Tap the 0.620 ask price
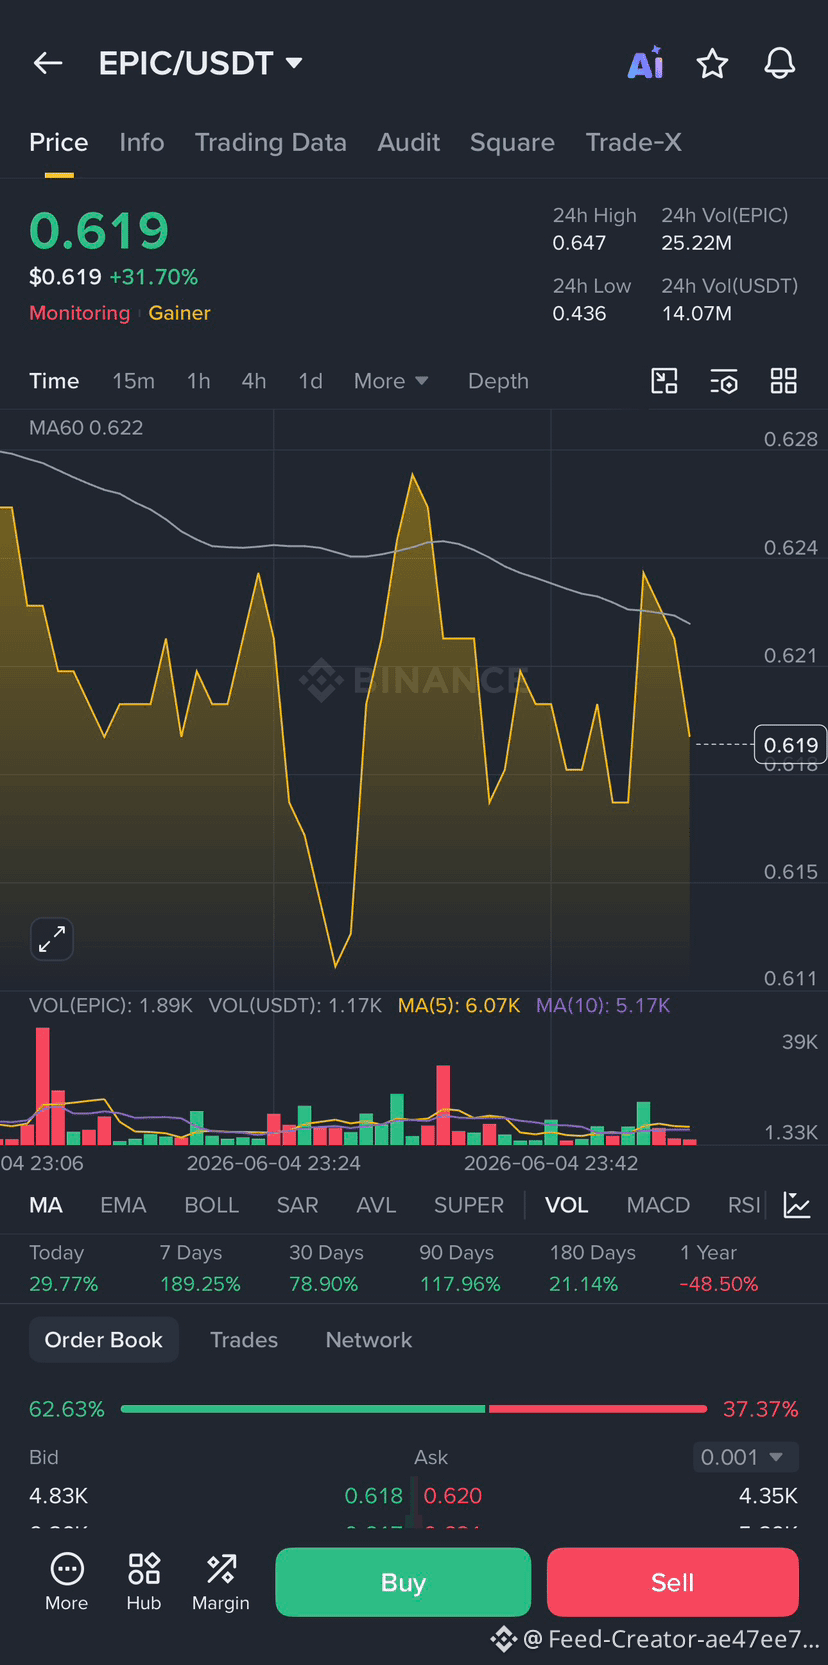 pyautogui.click(x=453, y=1496)
